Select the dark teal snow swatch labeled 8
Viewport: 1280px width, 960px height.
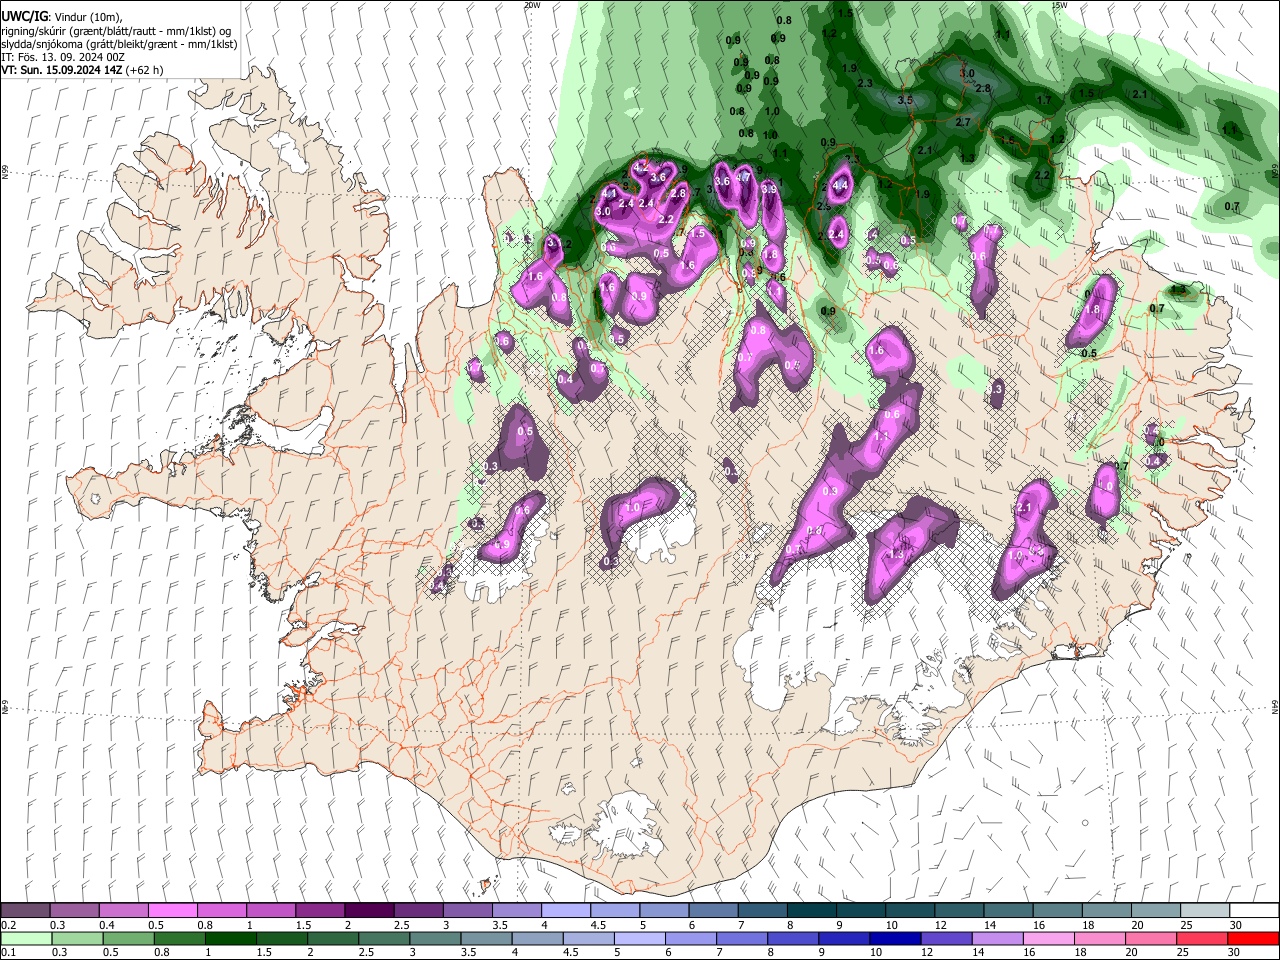pyautogui.click(x=812, y=911)
